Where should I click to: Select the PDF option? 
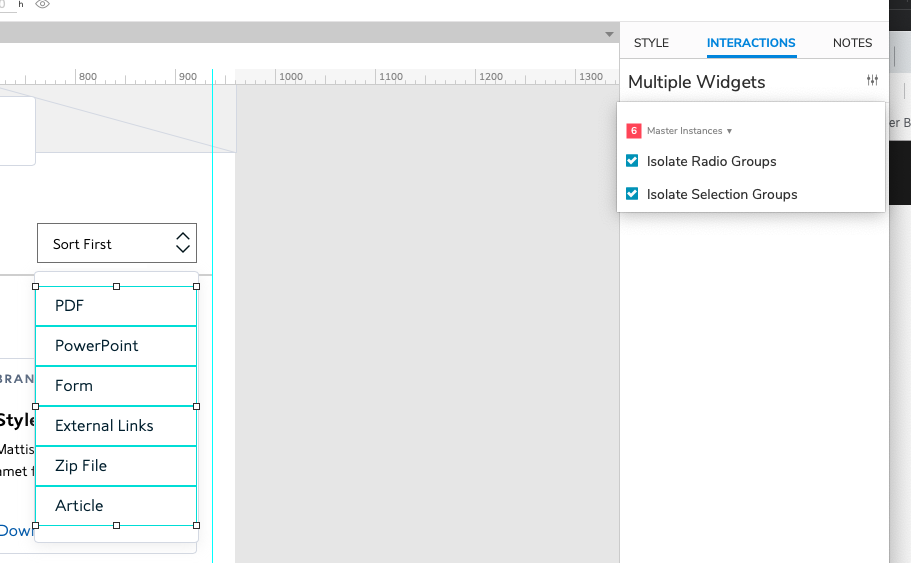click(116, 306)
